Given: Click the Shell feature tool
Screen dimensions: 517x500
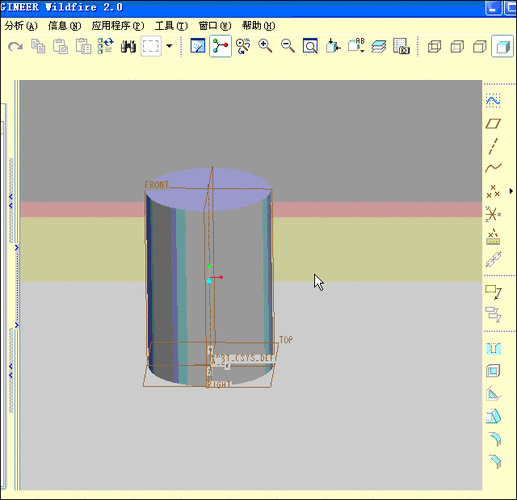Looking at the screenshot, I should click(x=493, y=371).
